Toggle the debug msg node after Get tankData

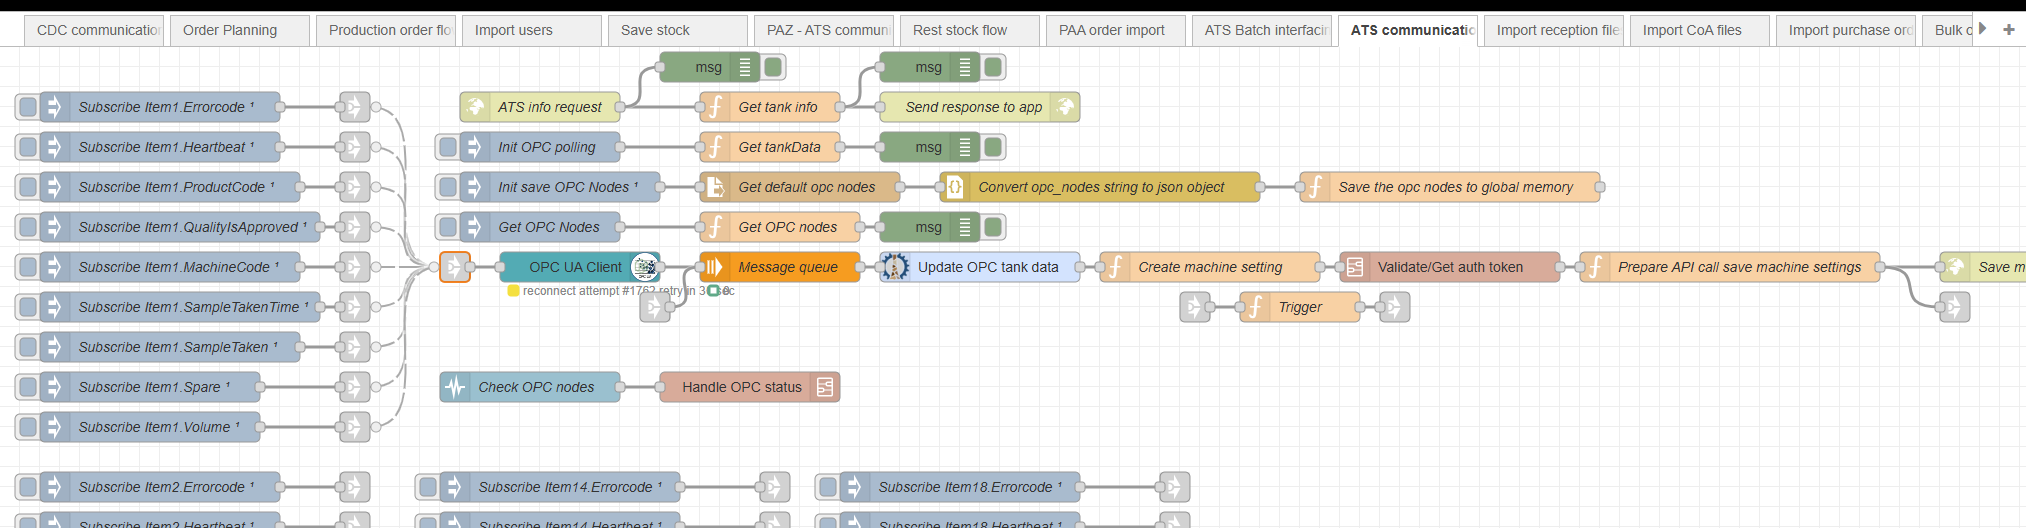click(x=993, y=147)
